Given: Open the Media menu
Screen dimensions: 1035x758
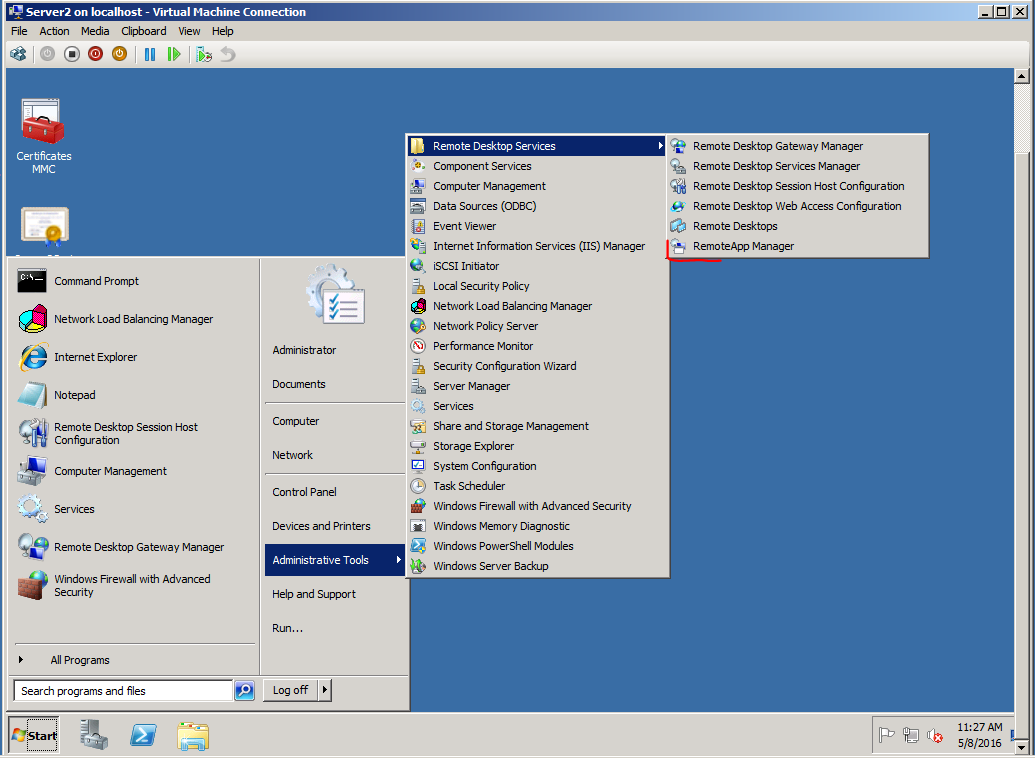Looking at the screenshot, I should (95, 31).
